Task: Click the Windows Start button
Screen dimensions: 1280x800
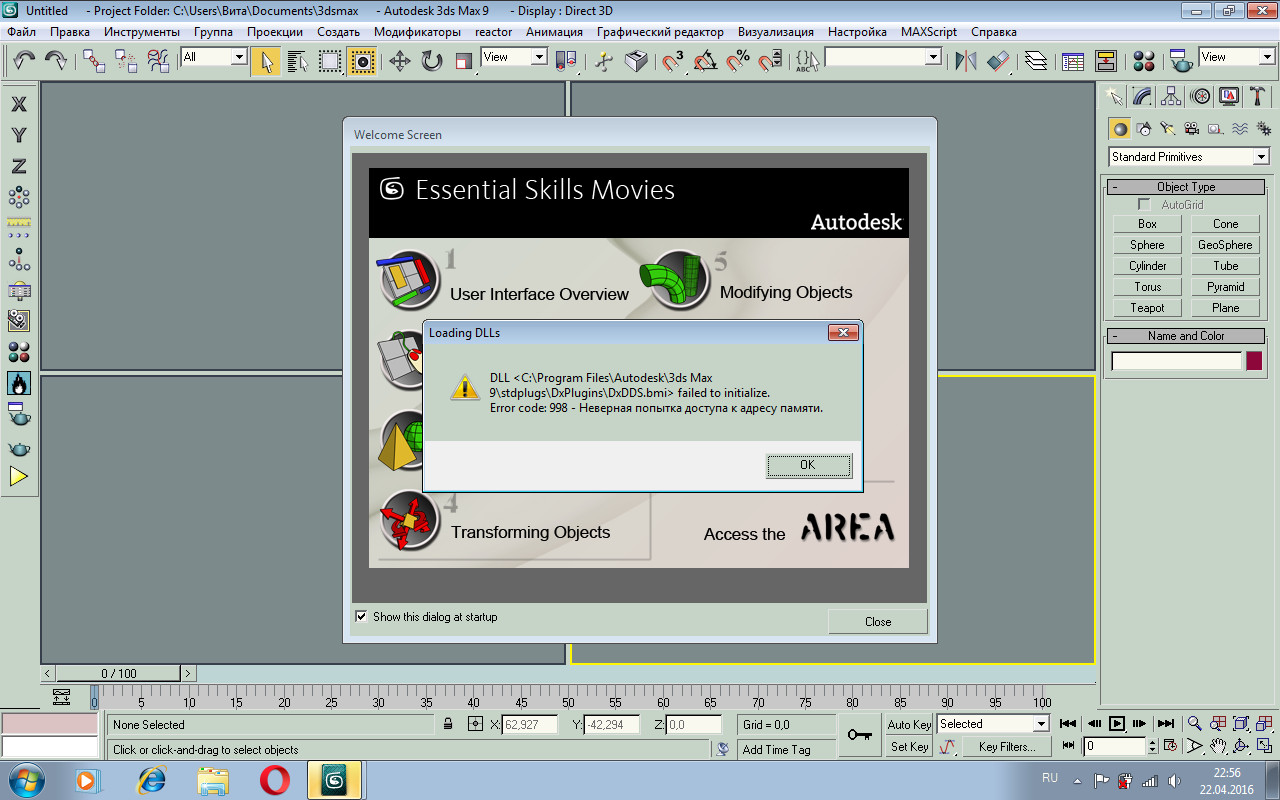Action: (27, 779)
